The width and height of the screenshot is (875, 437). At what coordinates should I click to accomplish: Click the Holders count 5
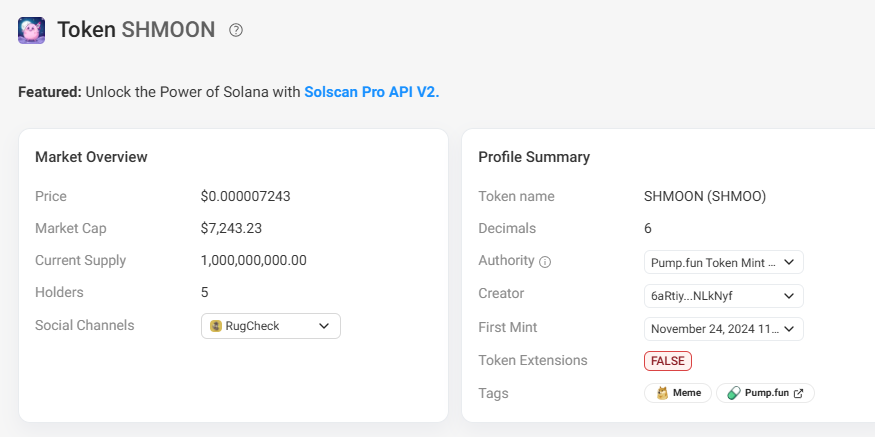coord(205,292)
